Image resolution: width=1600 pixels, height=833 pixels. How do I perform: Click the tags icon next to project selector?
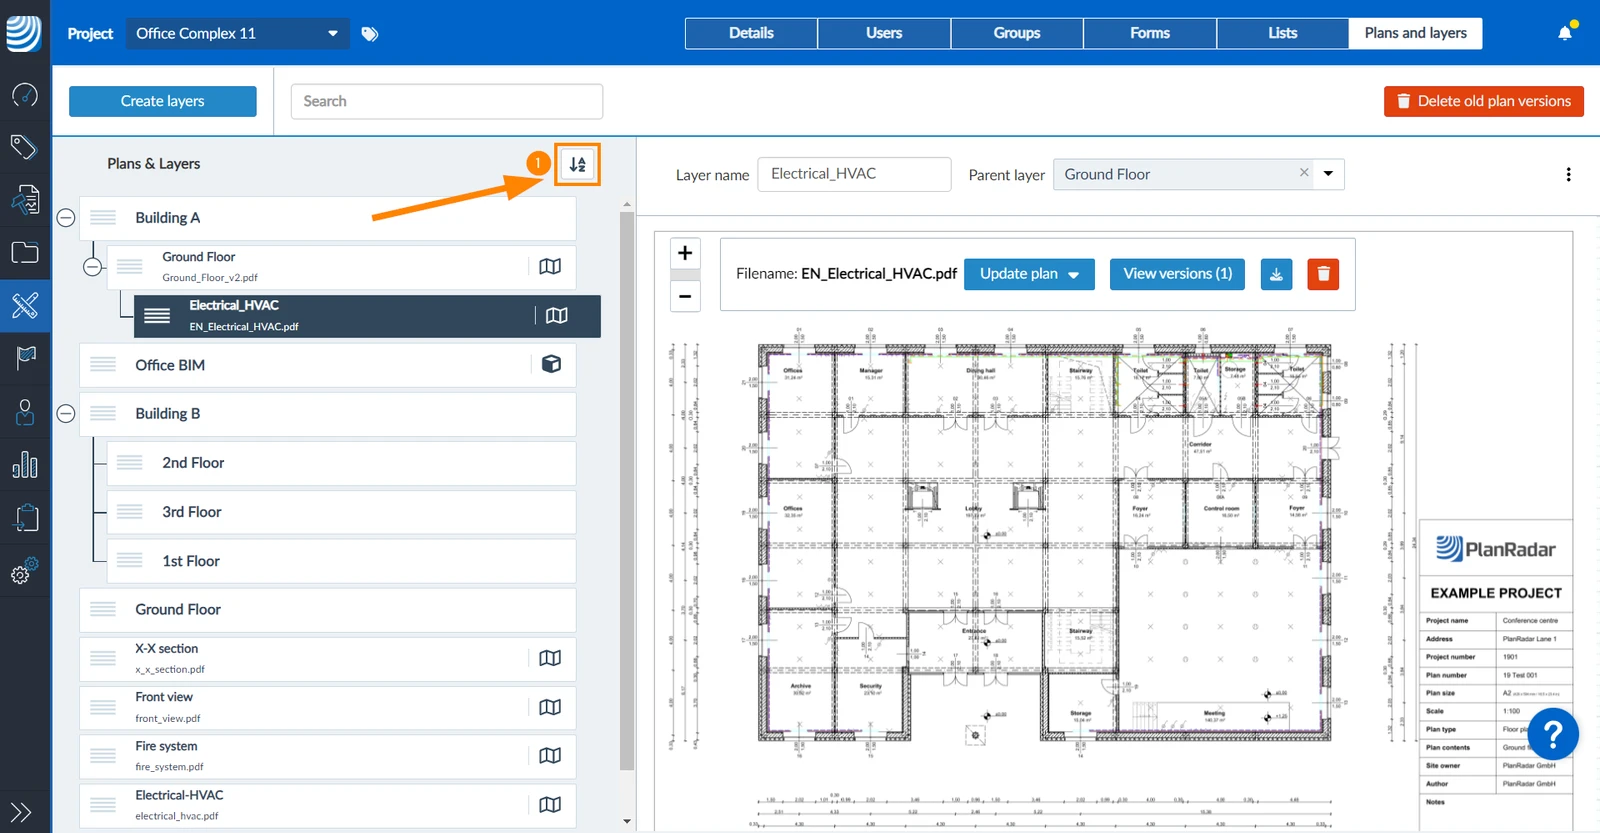pyautogui.click(x=370, y=34)
